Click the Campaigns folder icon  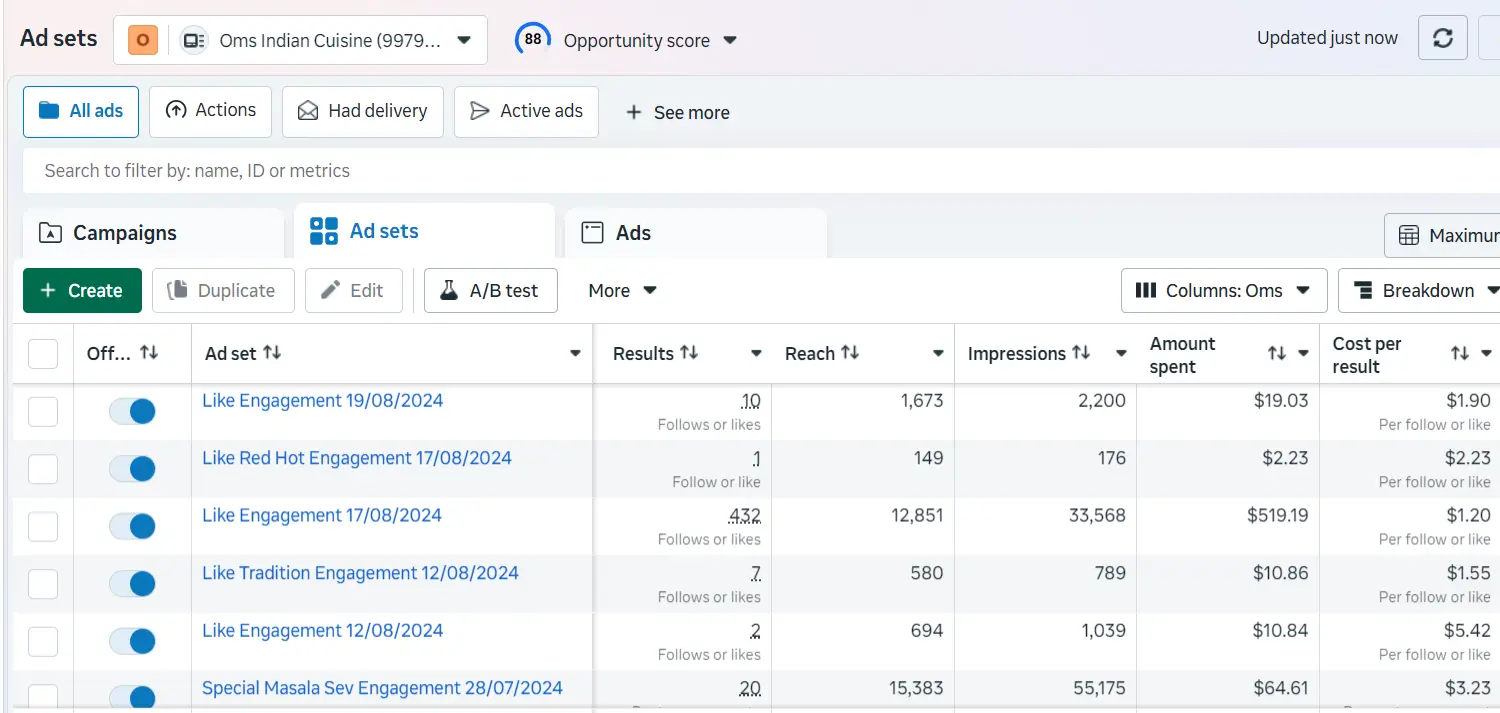49,232
